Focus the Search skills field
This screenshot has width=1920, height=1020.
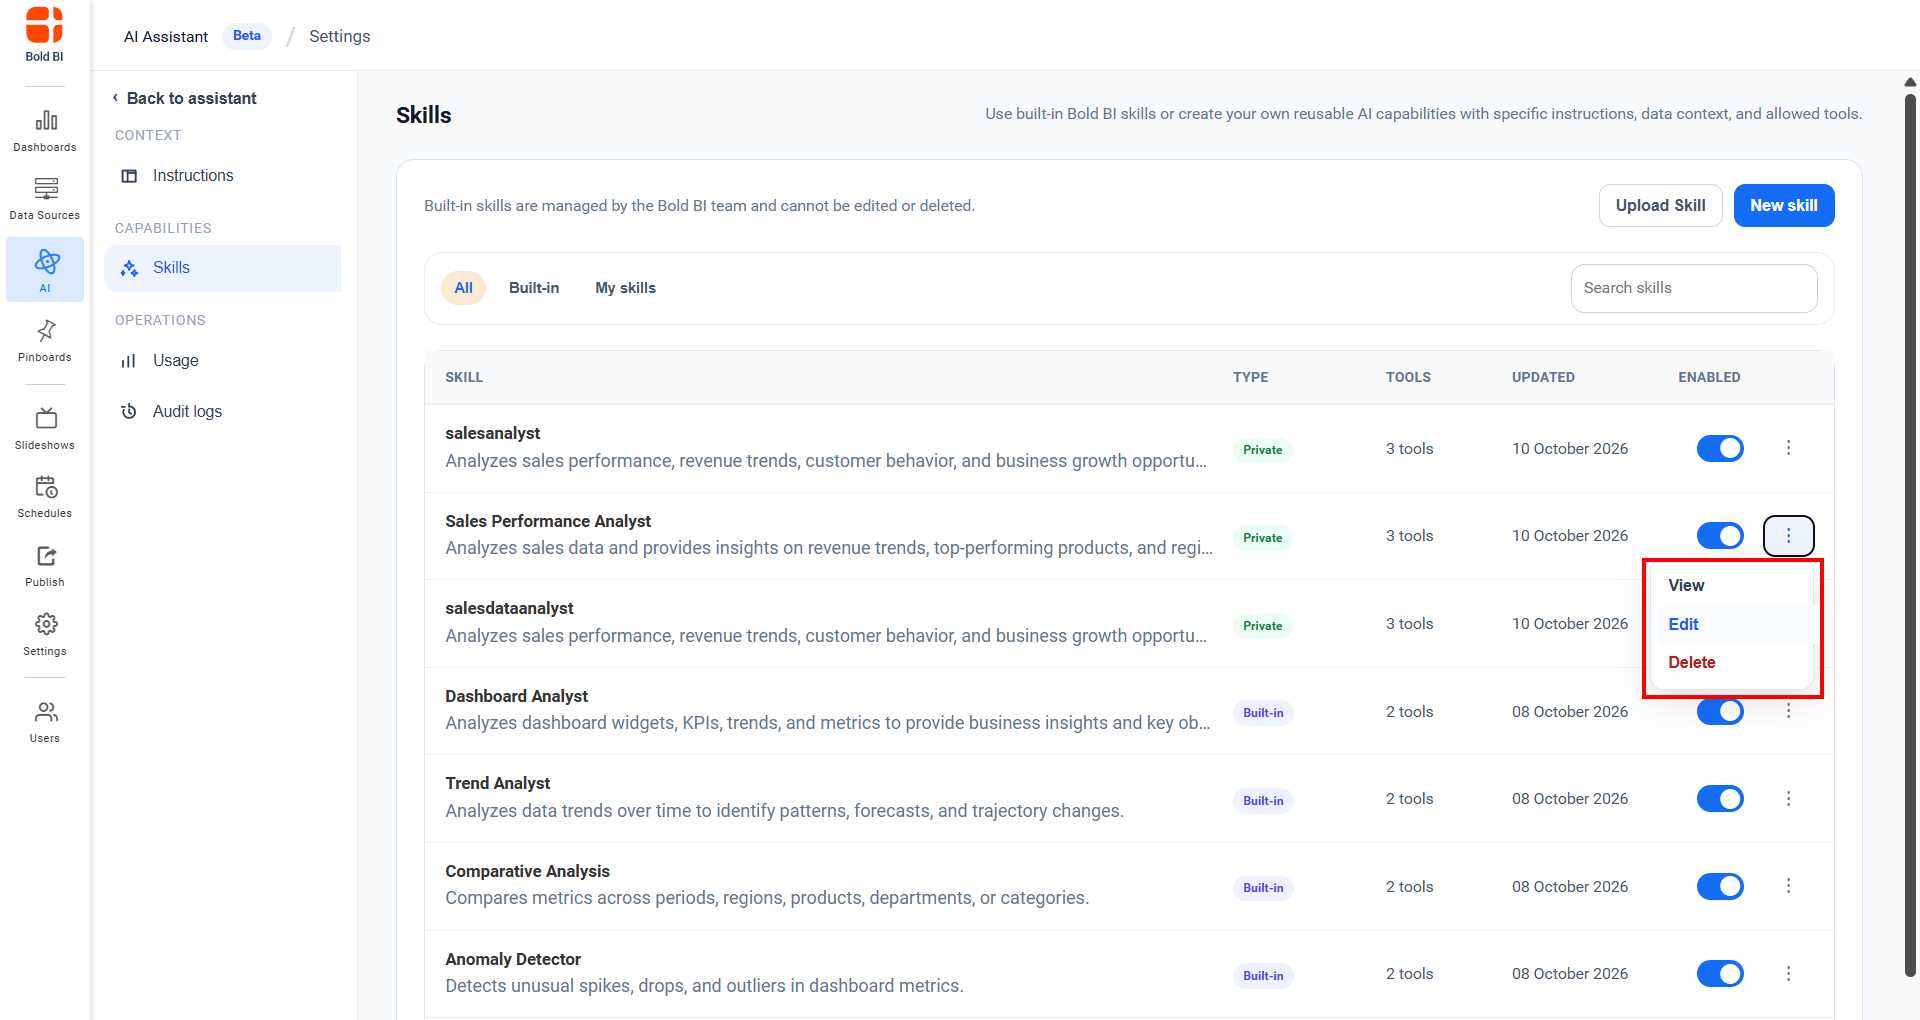coord(1693,288)
